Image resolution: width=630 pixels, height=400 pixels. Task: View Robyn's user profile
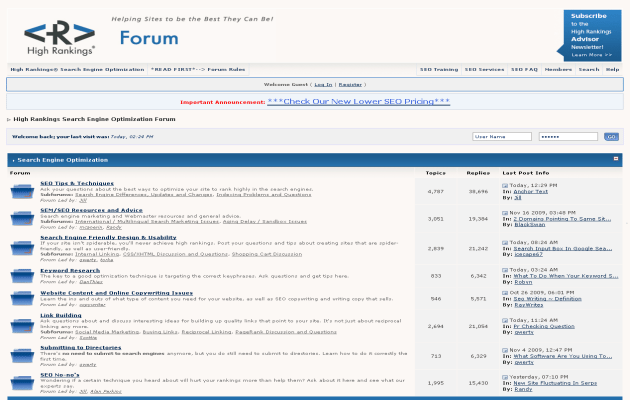523,282
